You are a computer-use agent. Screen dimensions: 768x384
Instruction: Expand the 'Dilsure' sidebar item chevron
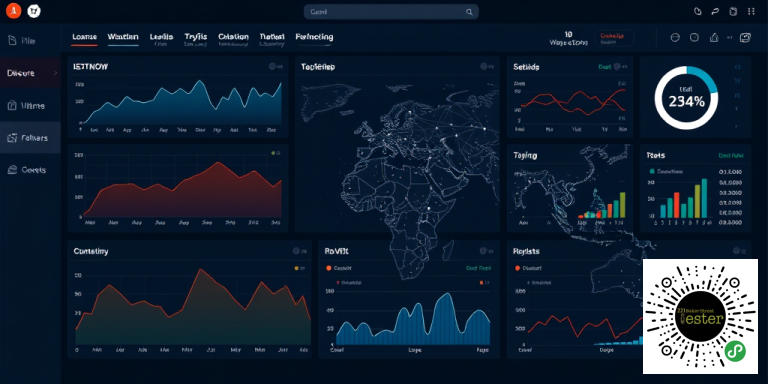[x=55, y=73]
